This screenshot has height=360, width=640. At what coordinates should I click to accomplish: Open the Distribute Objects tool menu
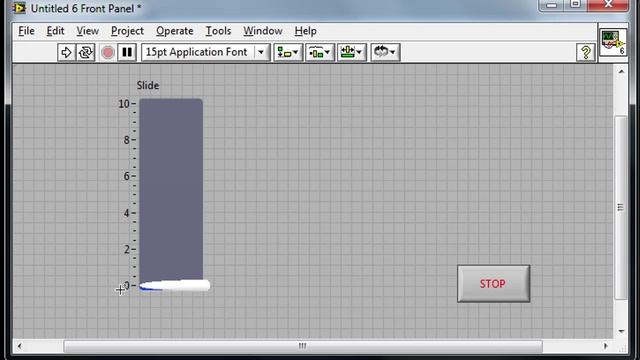click(x=320, y=52)
